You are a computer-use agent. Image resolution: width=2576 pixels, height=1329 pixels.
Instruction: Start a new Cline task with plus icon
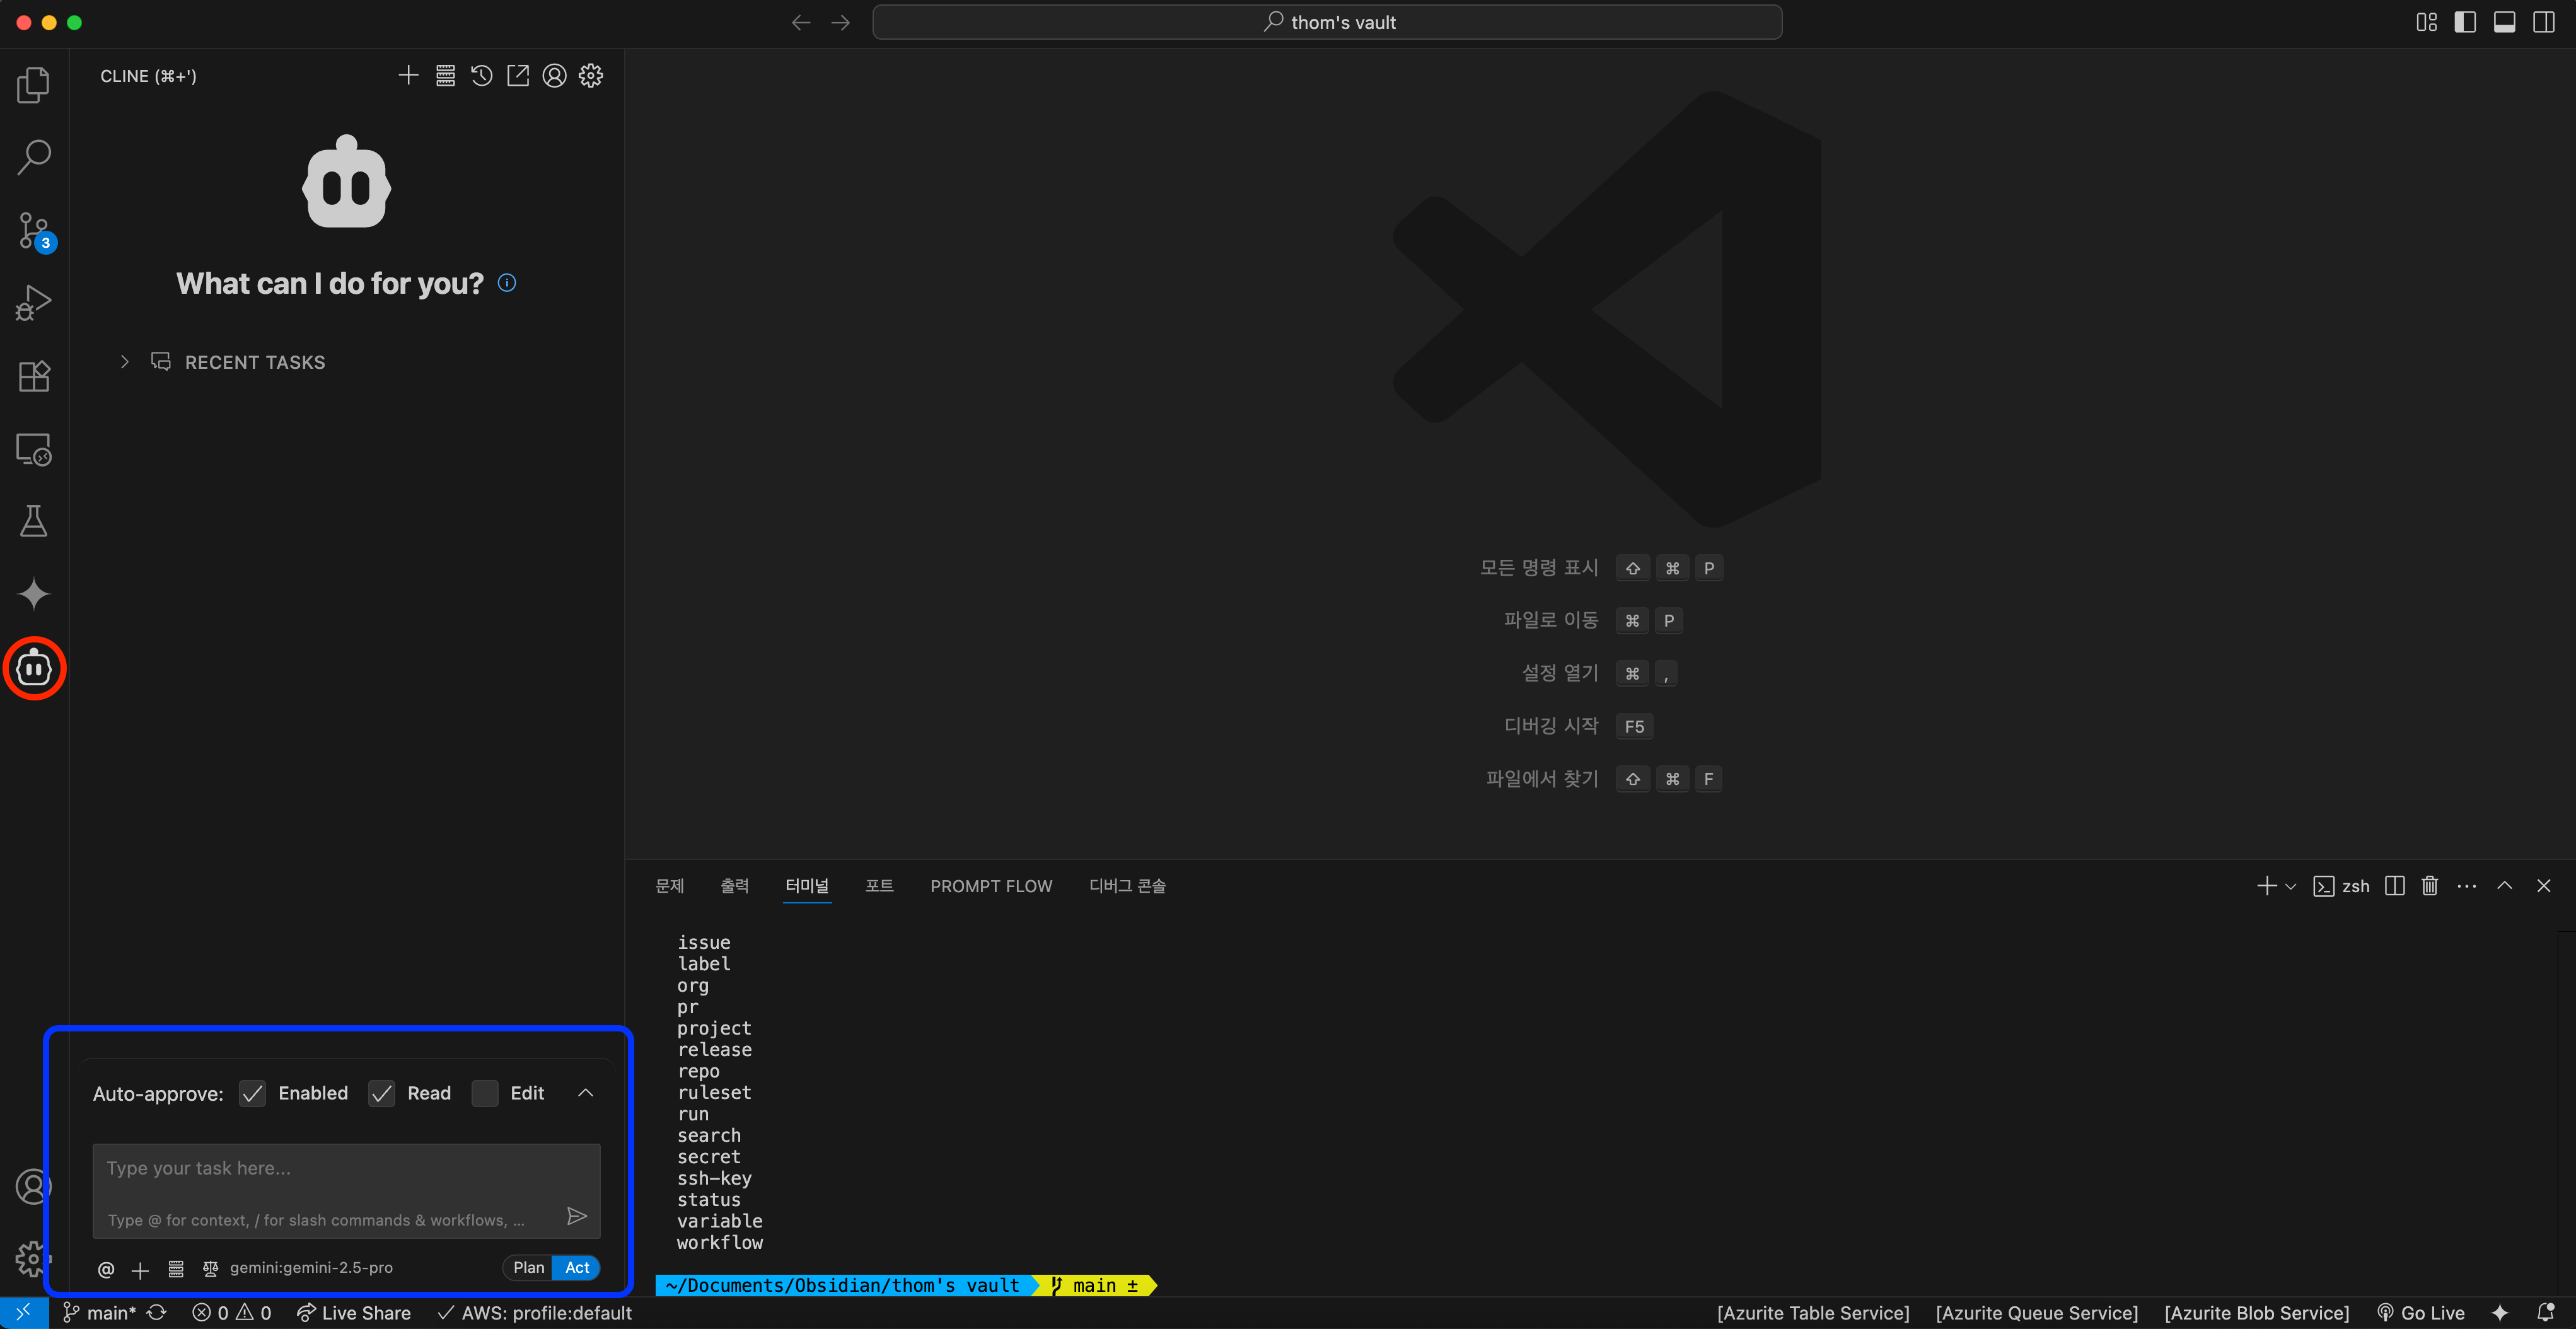coord(408,76)
